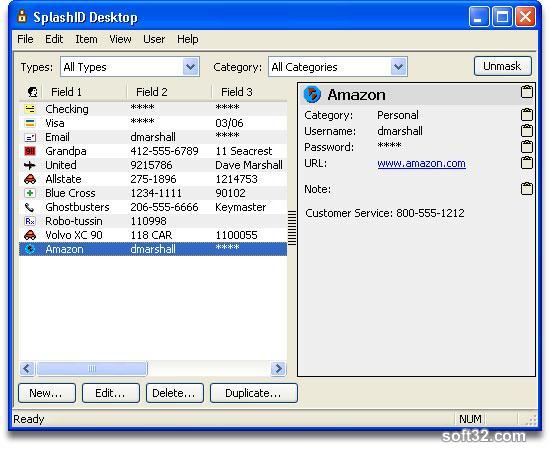Click the 110998 Robo-tussin cell
550x450 pixels.
[148, 221]
